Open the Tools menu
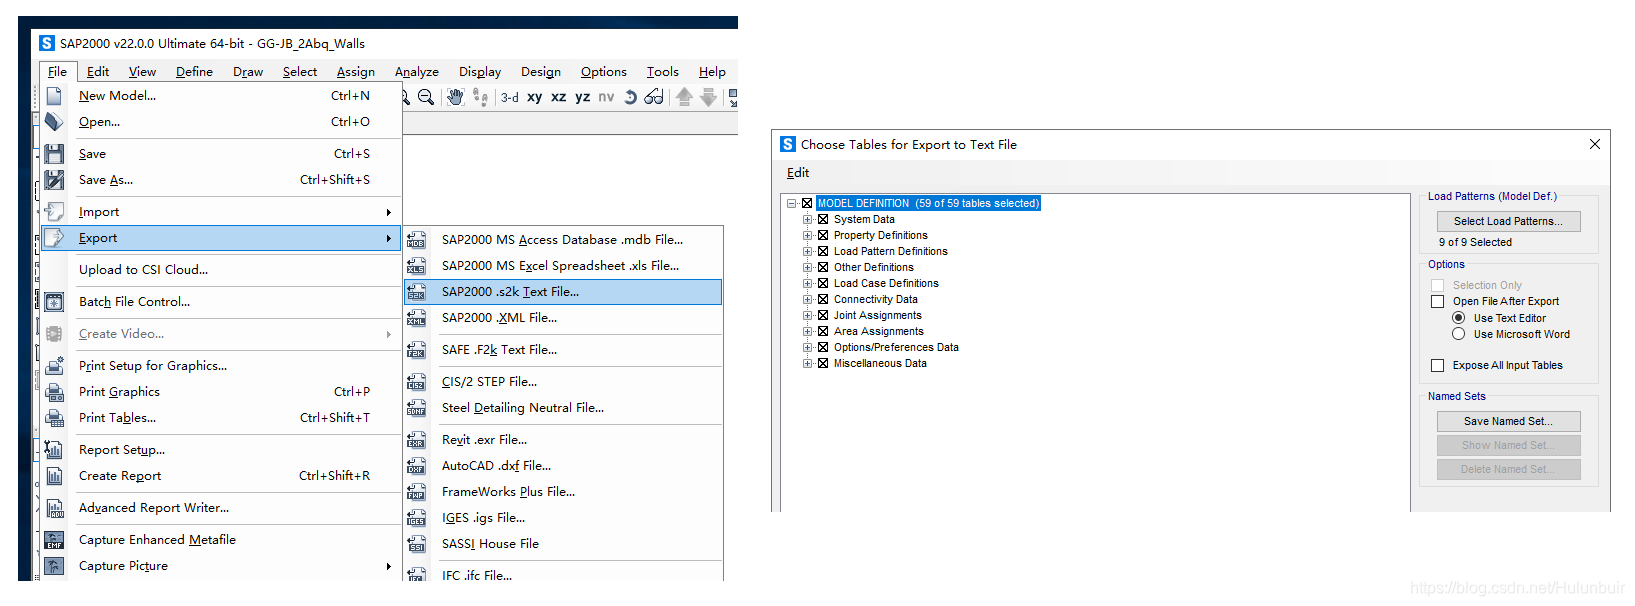 [x=662, y=72]
